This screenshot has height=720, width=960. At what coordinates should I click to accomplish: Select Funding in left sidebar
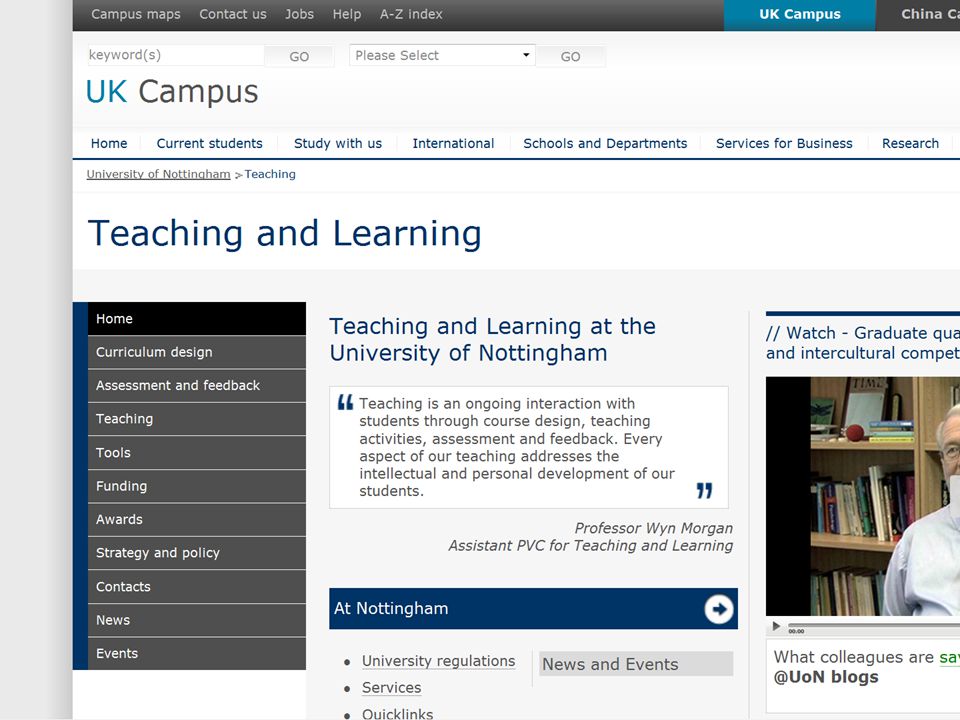pos(197,486)
